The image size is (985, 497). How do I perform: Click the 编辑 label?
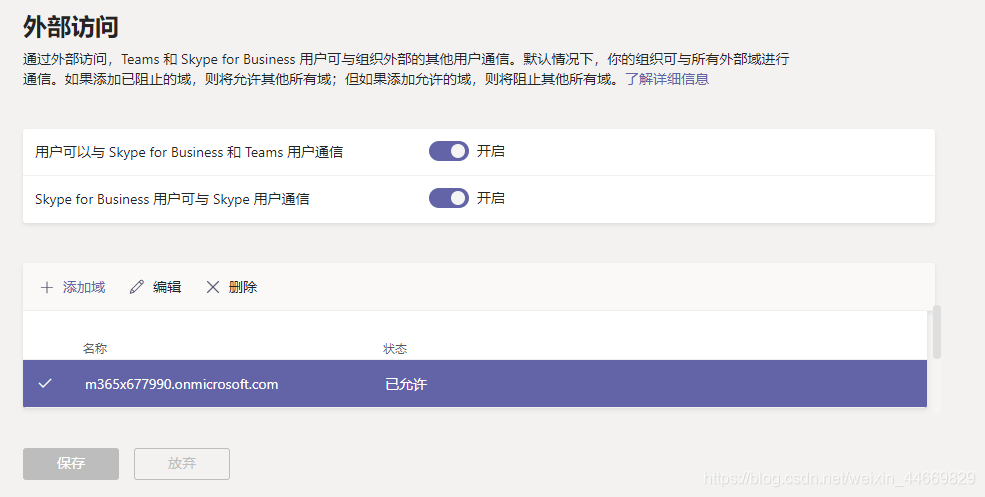(x=167, y=287)
